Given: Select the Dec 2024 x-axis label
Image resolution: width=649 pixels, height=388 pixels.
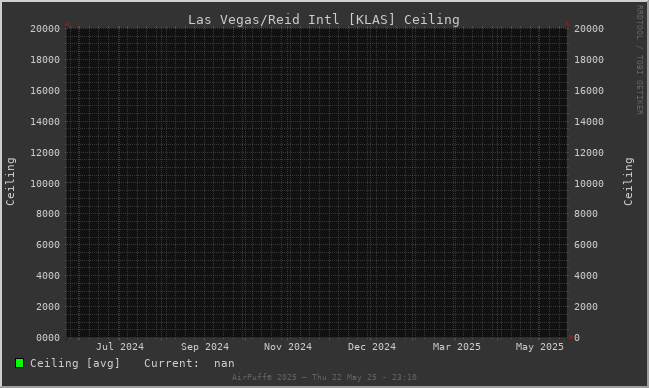Looking at the screenshot, I should click(372, 347).
